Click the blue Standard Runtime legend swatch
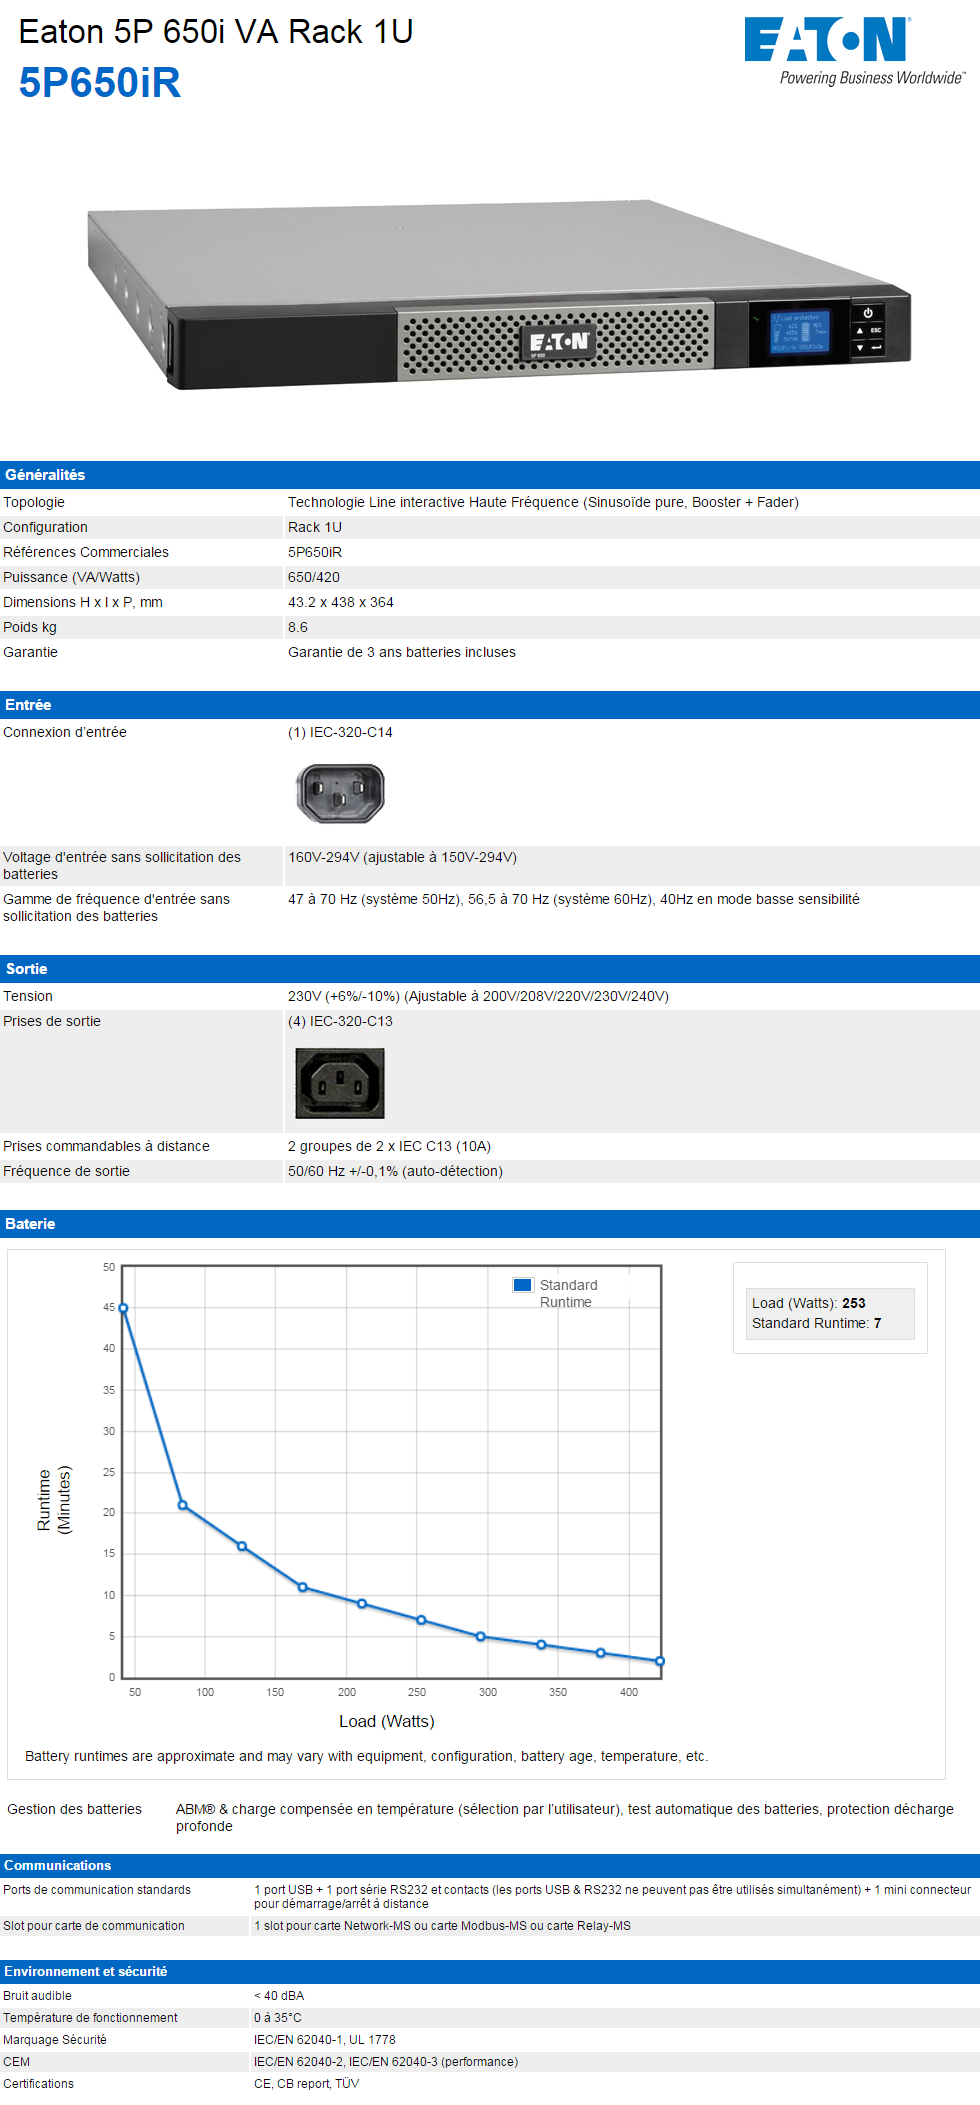Viewport: 980px width, 2105px height. point(523,1285)
